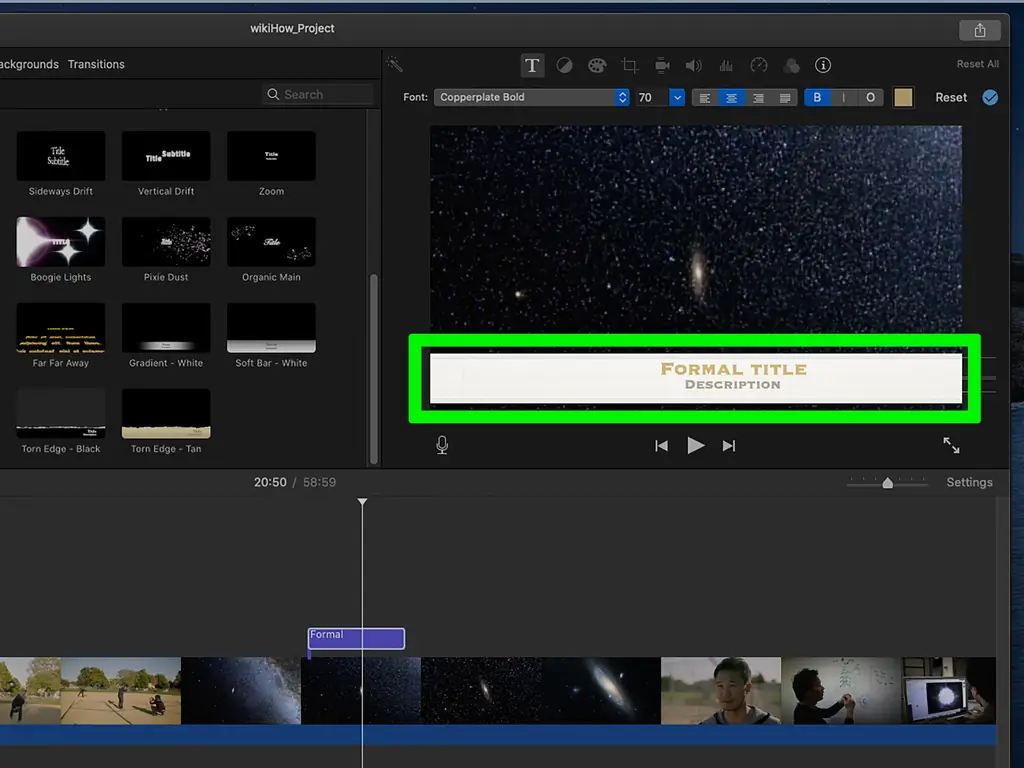Click the Reset text button
The image size is (1024, 768).
951,97
